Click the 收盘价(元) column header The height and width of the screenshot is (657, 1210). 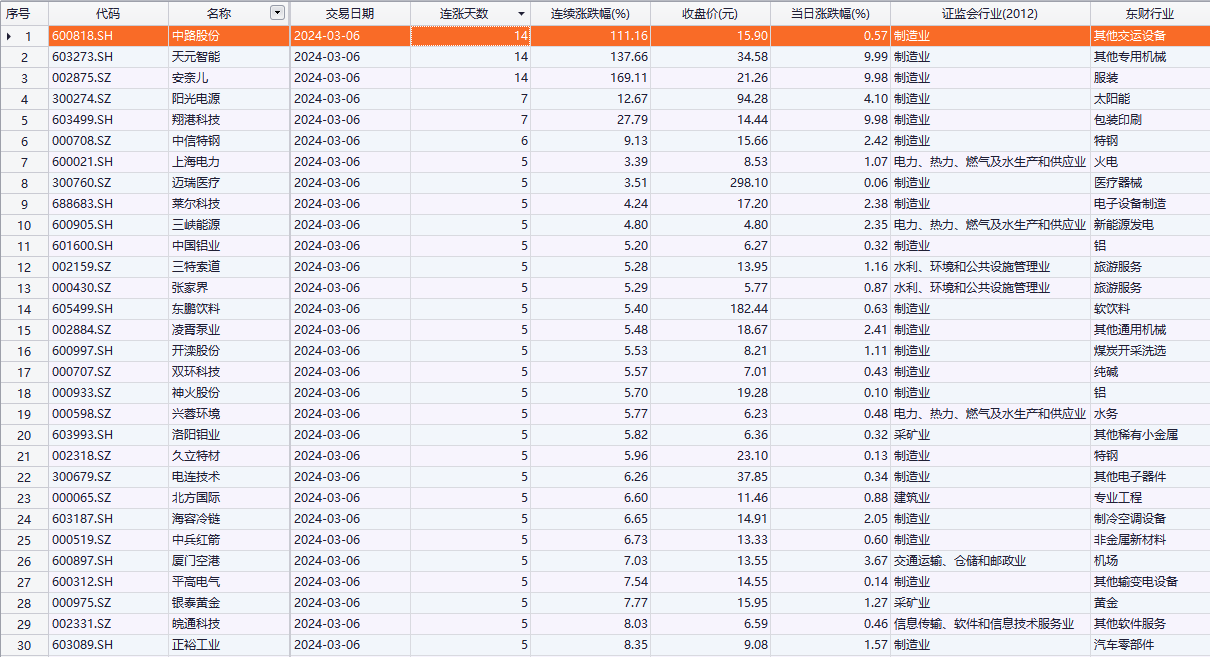(x=709, y=14)
